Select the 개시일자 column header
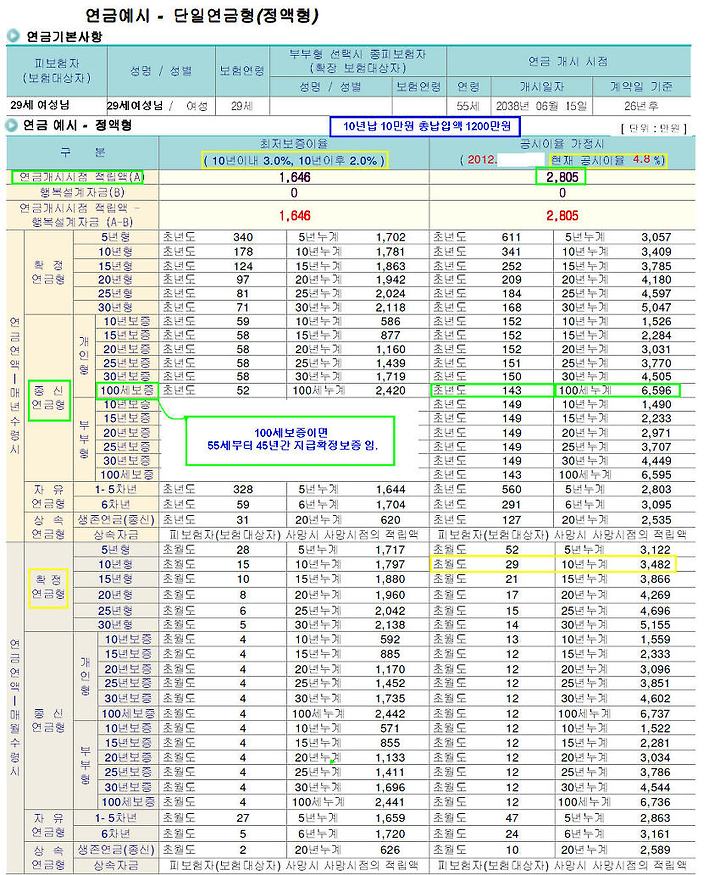Image resolution: width=720 pixels, height=875 pixels. pos(541,86)
